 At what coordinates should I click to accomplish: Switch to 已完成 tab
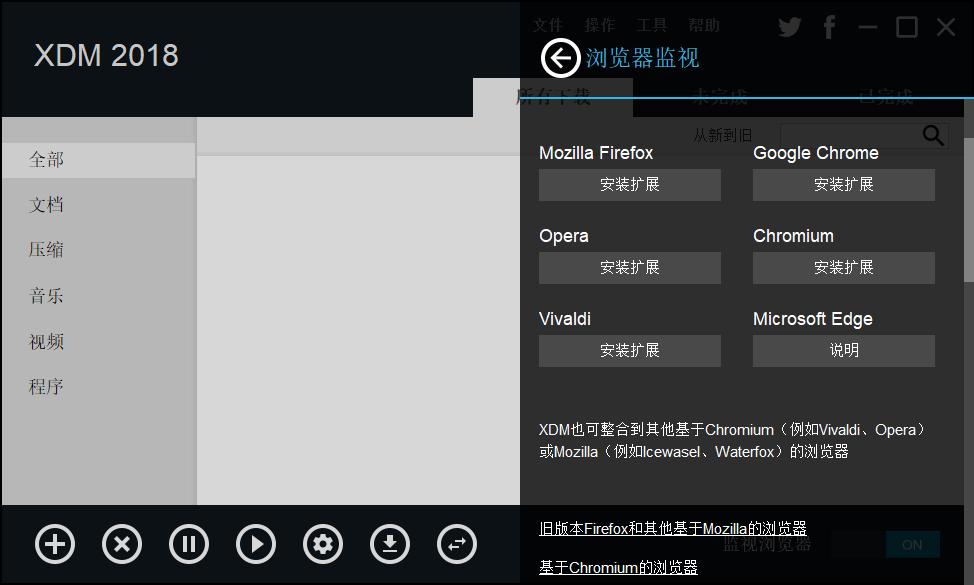pos(886,98)
